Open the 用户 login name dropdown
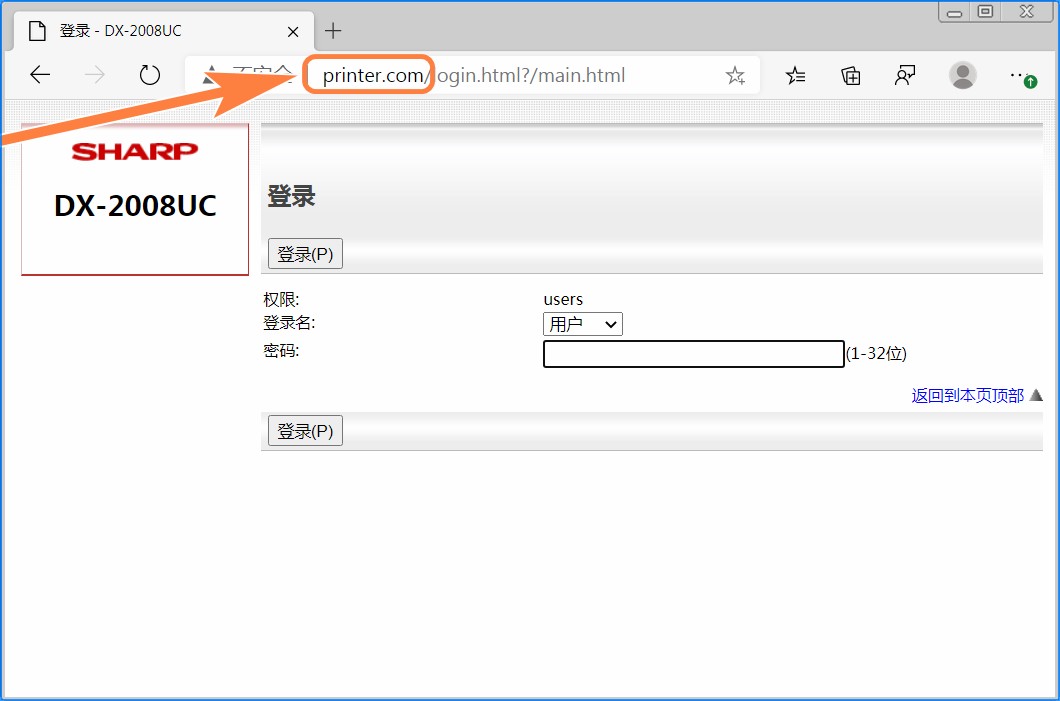 583,324
